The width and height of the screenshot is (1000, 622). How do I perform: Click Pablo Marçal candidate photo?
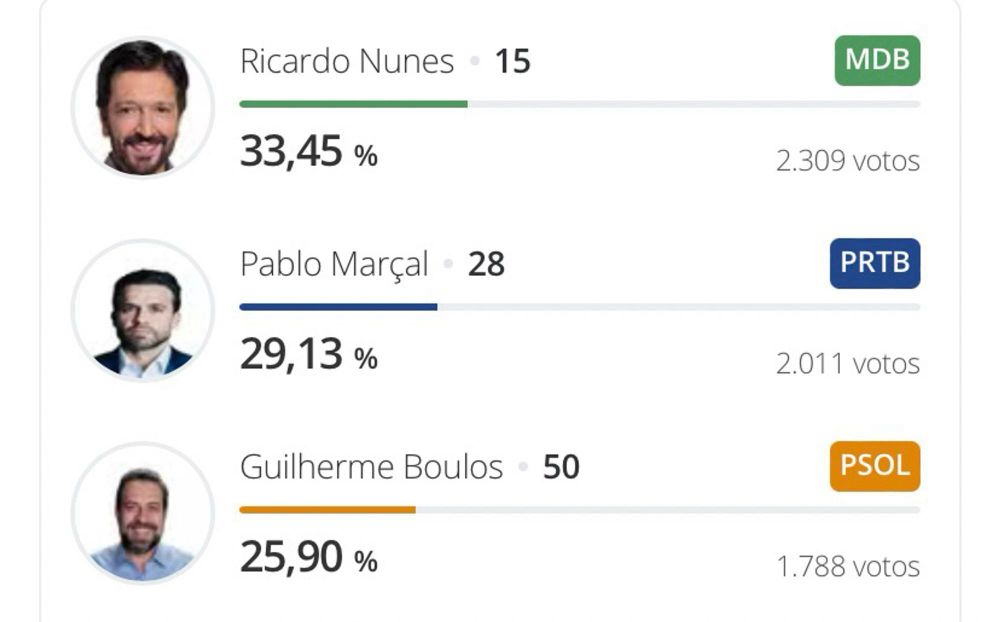click(x=143, y=310)
